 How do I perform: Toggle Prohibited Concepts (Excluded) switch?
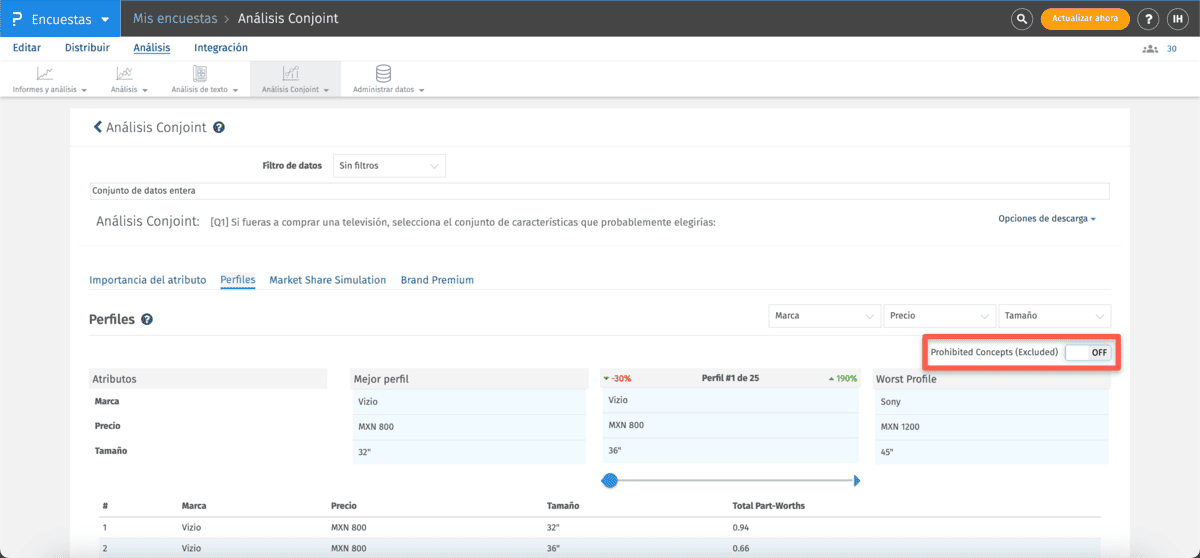[x=1088, y=353]
